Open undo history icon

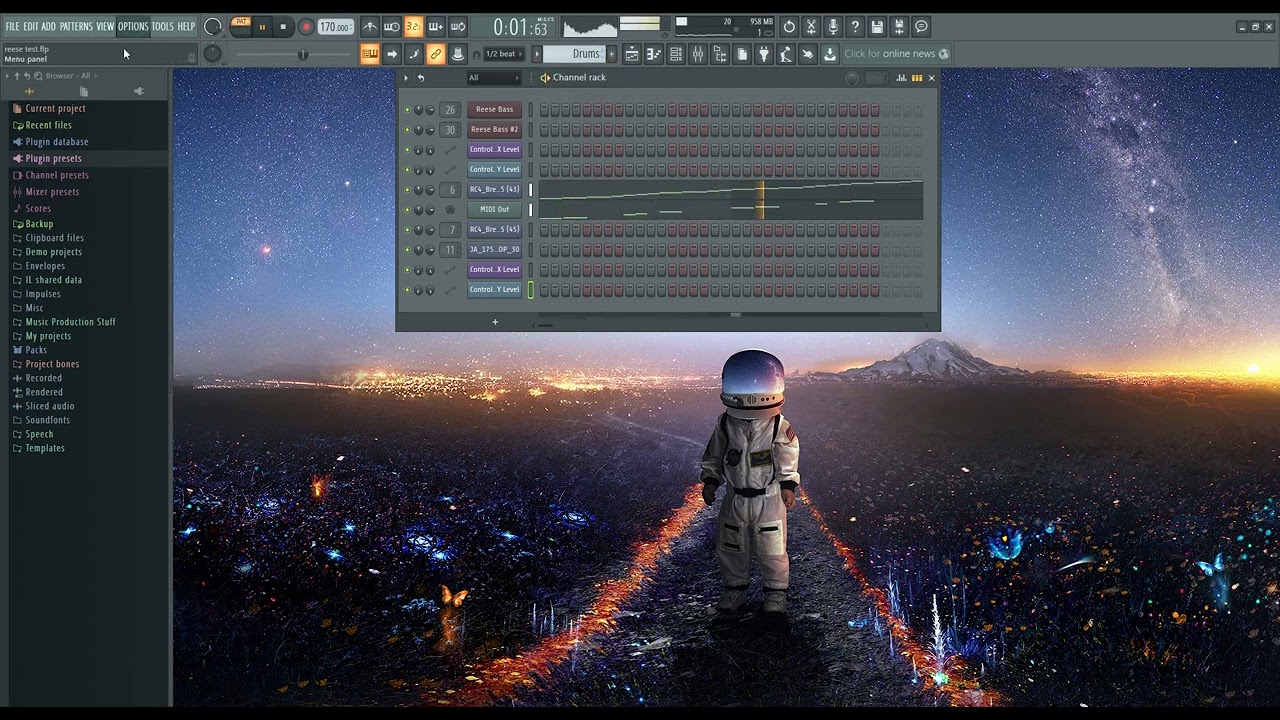[x=789, y=27]
